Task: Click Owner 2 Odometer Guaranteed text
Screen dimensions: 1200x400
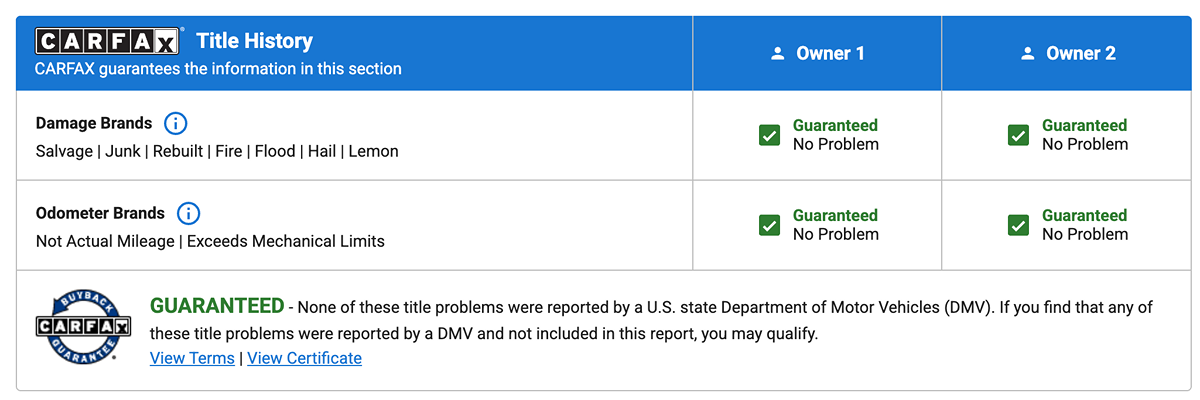Action: click(x=1084, y=216)
